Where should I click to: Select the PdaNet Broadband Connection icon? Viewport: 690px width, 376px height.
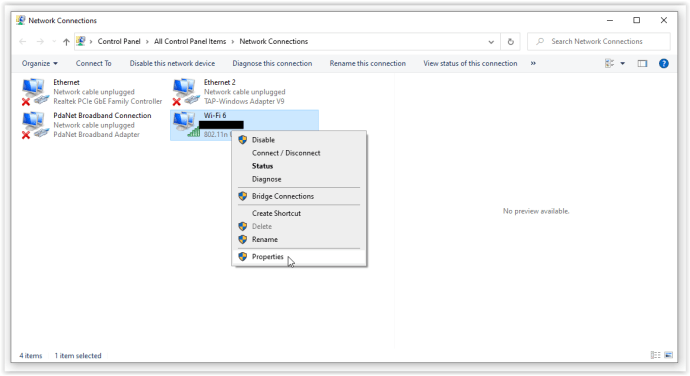35,125
